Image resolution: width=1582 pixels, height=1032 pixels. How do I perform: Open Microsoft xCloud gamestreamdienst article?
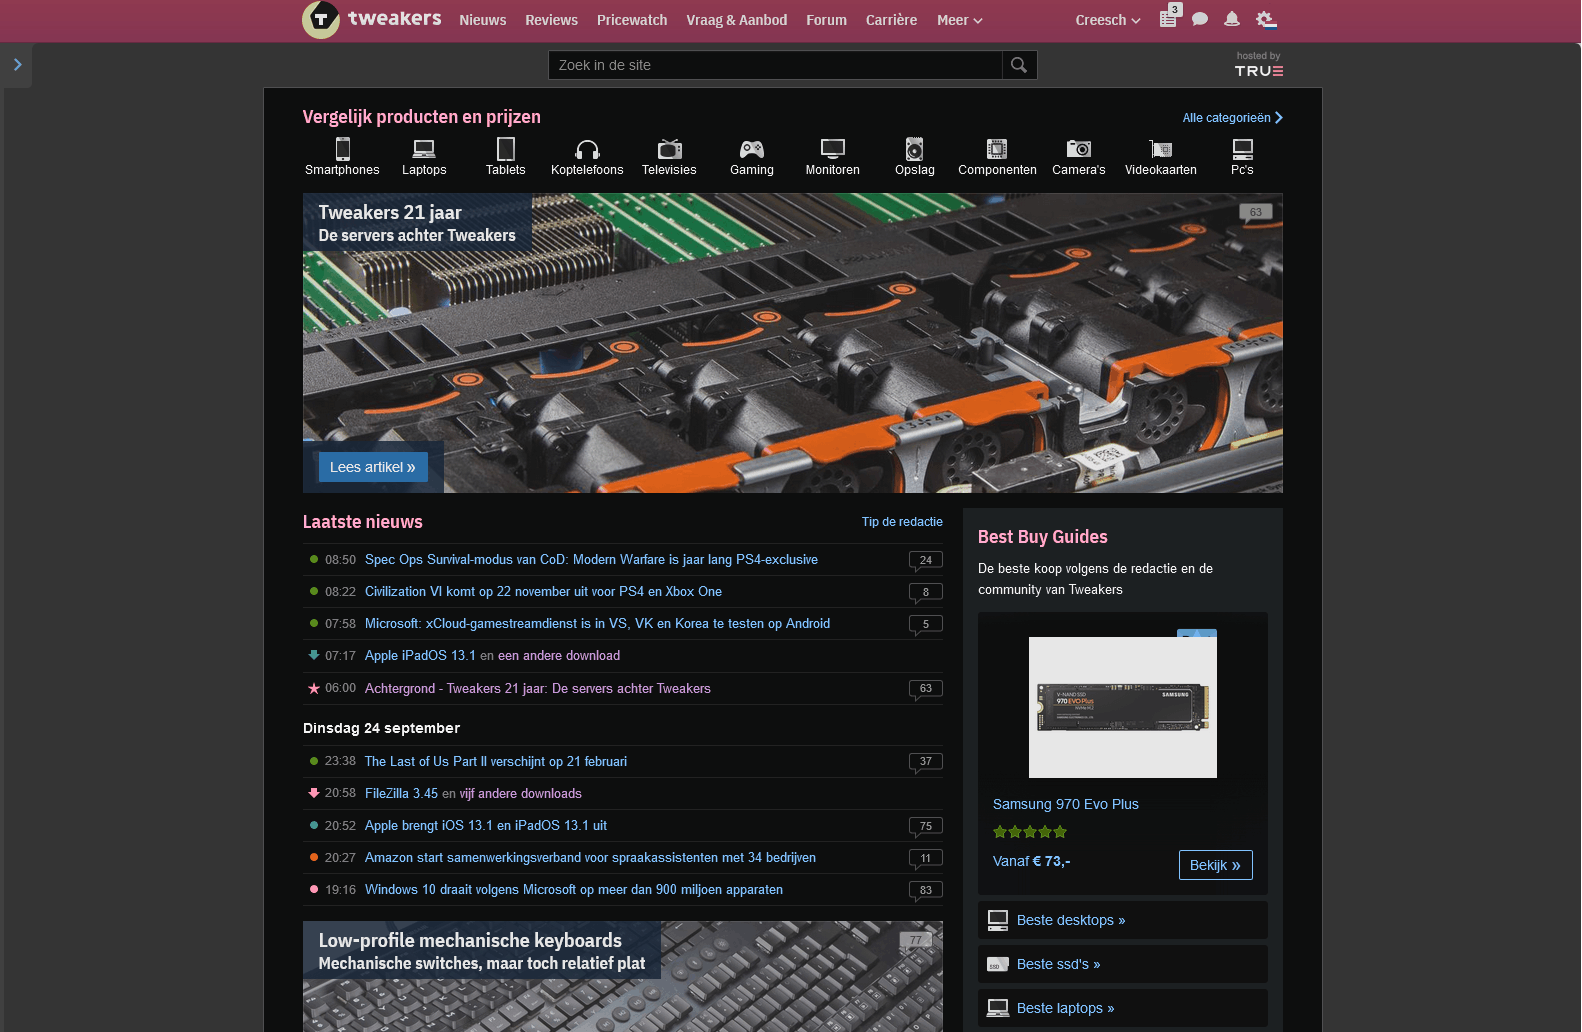tap(597, 624)
